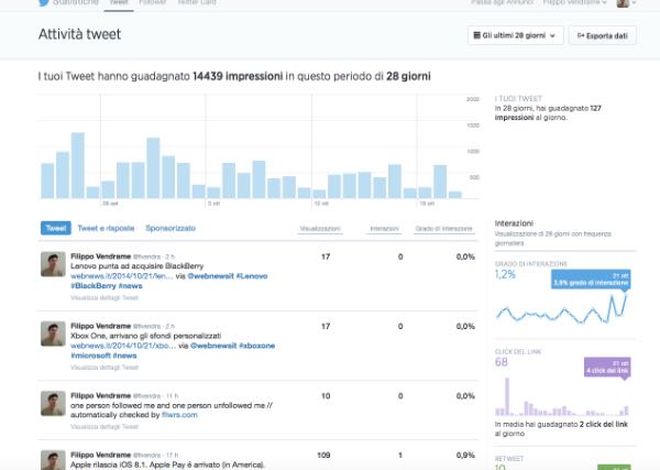
Task: Click avatar on the Xbox One tweet
Action: pyautogui.click(x=53, y=334)
